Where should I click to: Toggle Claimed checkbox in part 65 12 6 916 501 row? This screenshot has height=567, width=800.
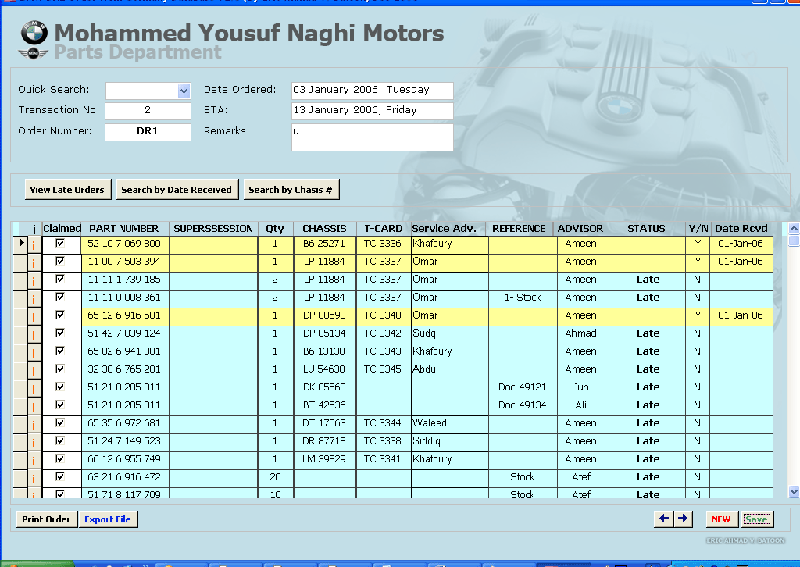60,315
